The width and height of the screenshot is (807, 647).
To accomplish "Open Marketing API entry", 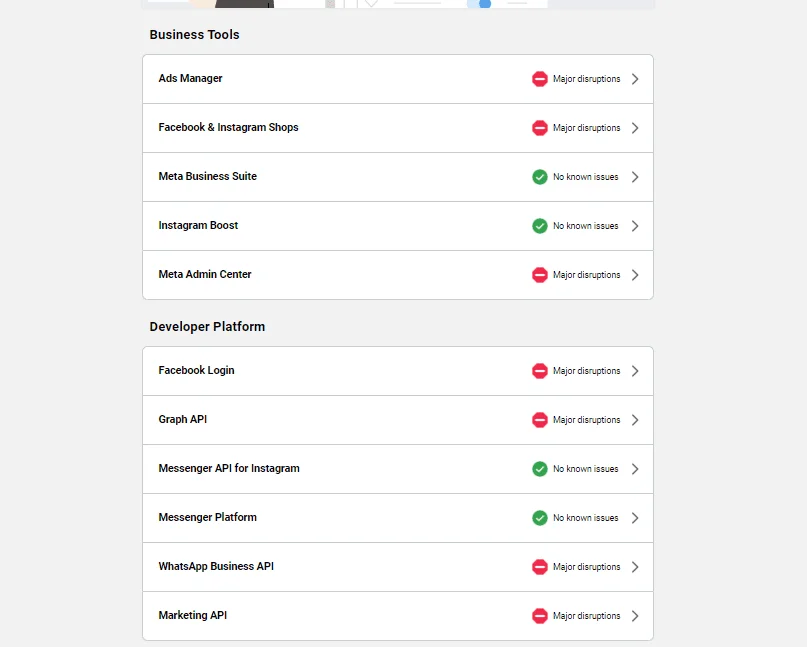I will coord(398,616).
